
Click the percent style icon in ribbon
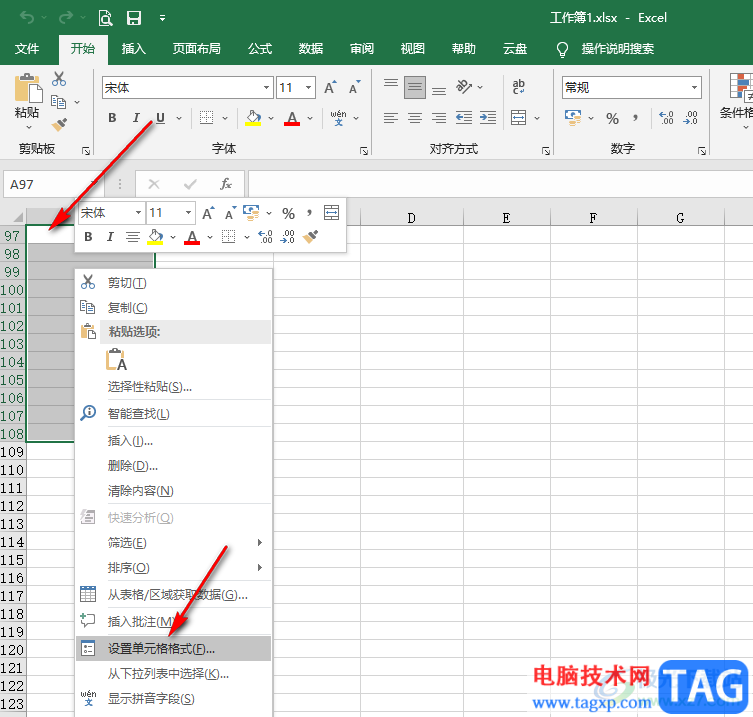[x=612, y=118]
